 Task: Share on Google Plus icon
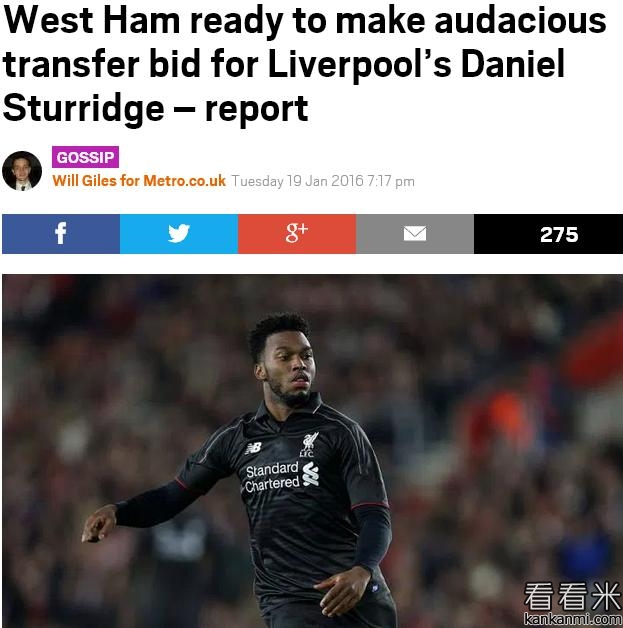[x=297, y=234]
